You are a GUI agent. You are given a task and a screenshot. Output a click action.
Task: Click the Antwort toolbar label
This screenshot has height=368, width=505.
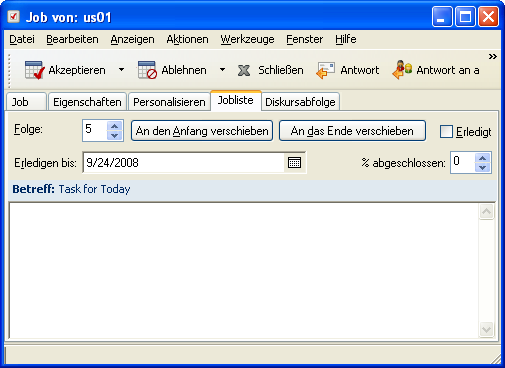pyautogui.click(x=360, y=70)
